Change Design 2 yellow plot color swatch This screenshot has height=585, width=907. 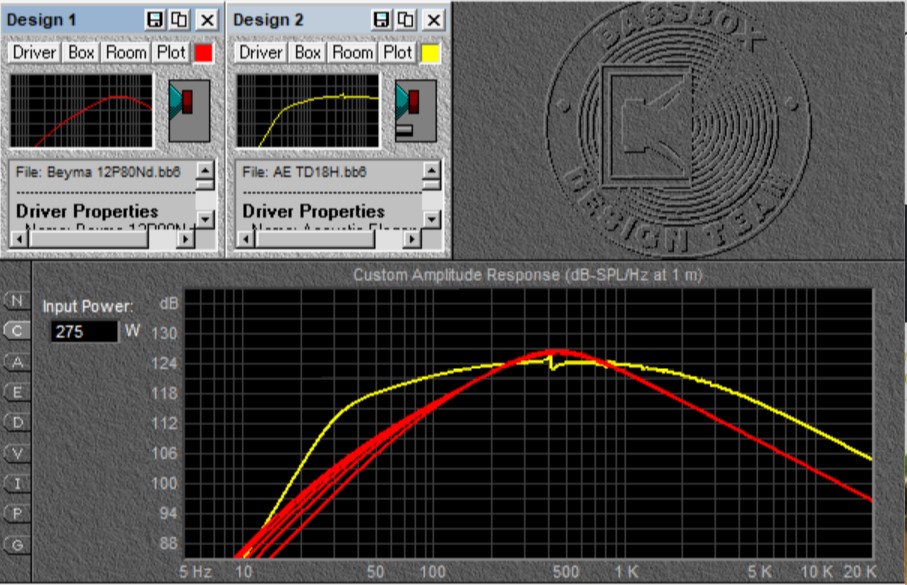click(x=430, y=53)
